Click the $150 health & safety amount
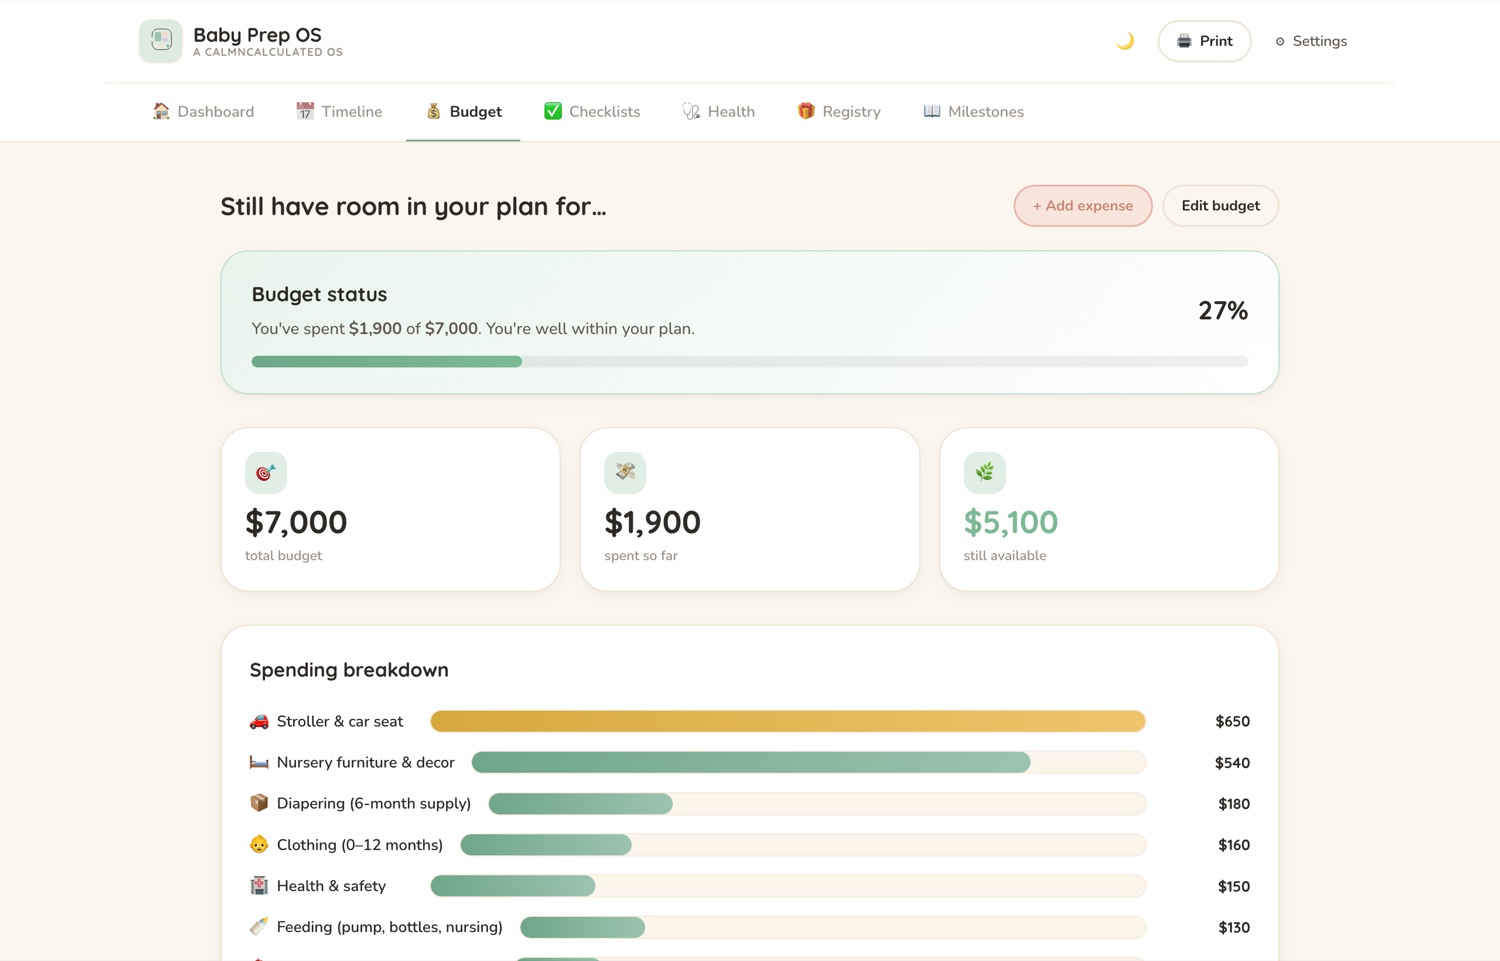This screenshot has width=1500, height=961. coord(1234,886)
